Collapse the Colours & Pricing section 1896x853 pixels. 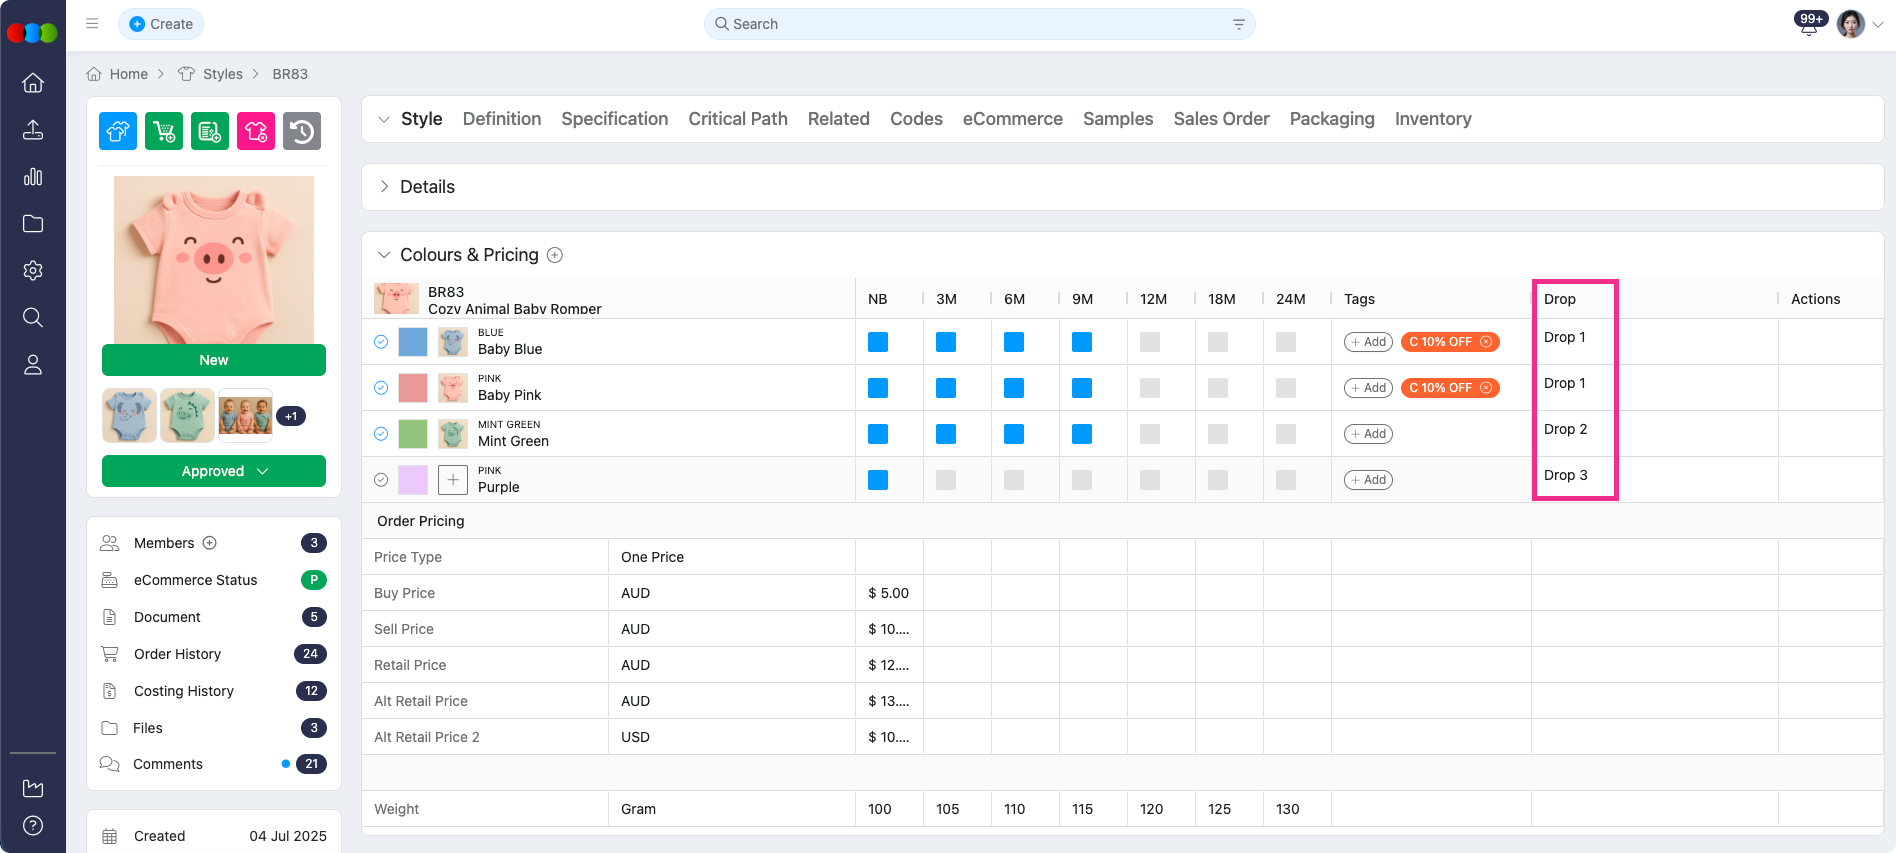point(384,255)
